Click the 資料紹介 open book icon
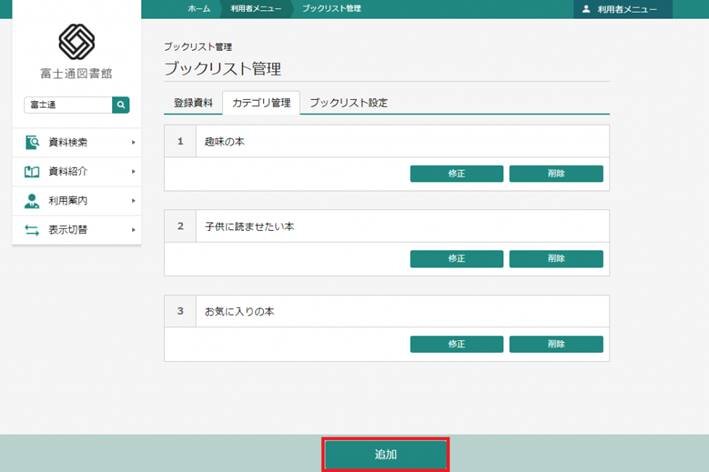This screenshot has width=709, height=472. click(32, 172)
